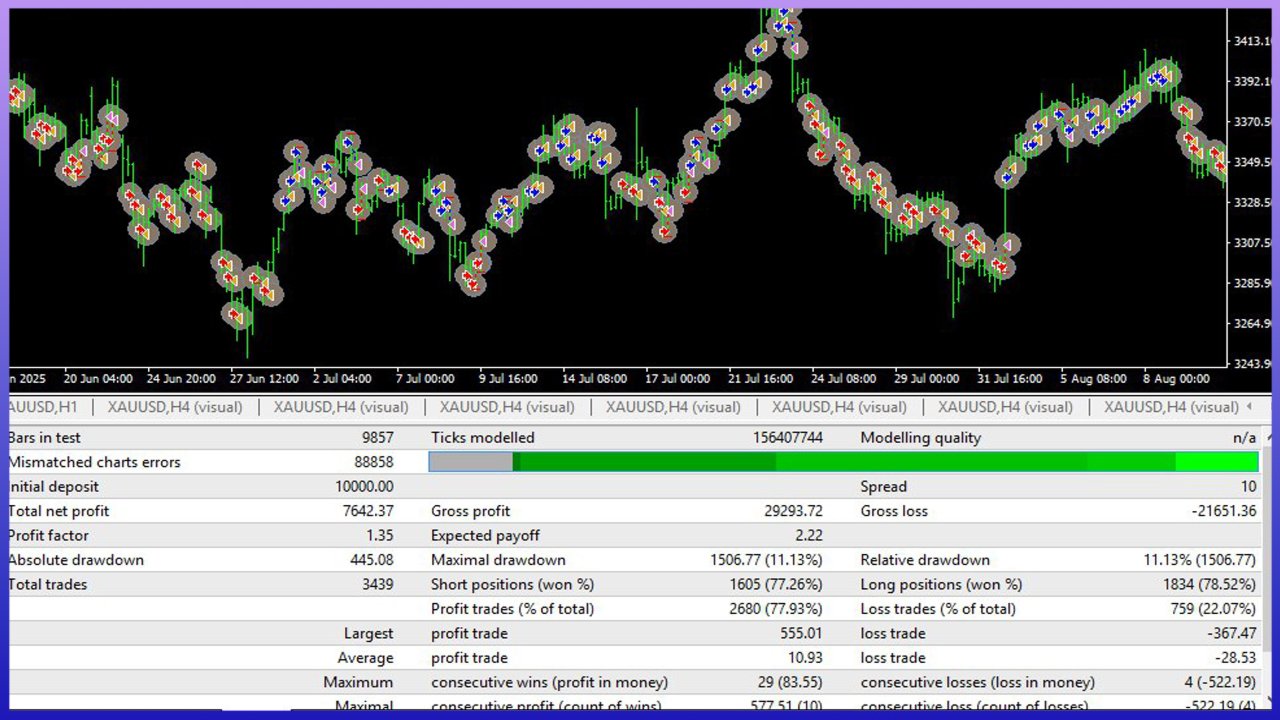Viewport: 1280px width, 720px height.
Task: Select the Profit factor value 1.35
Action: click(380, 536)
